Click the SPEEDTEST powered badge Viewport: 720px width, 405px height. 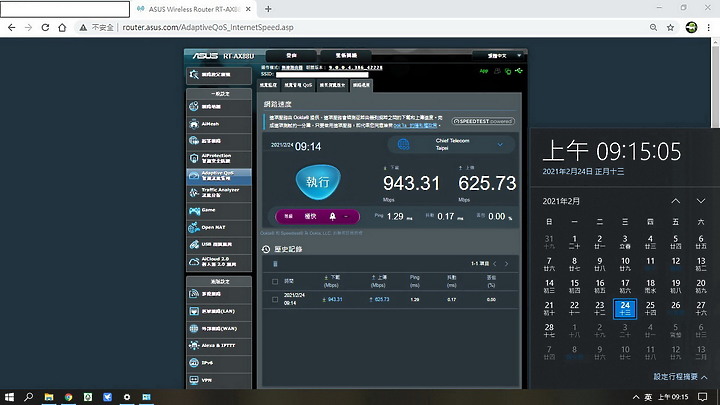pyautogui.click(x=483, y=121)
